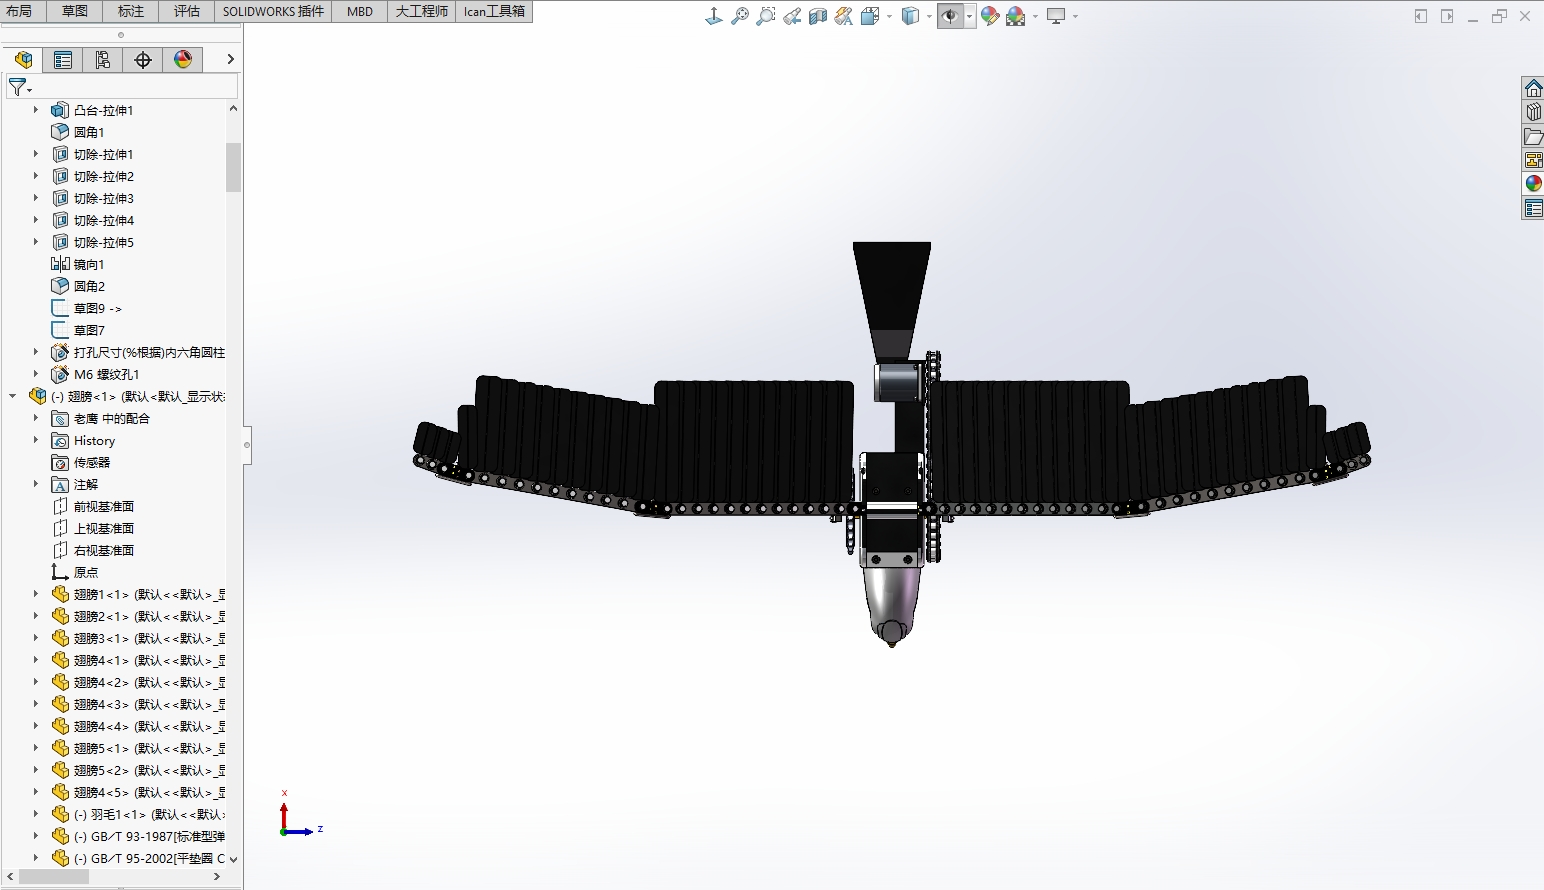Switch to the DimXpertManager tab
This screenshot has height=890, width=1544.
pos(143,60)
